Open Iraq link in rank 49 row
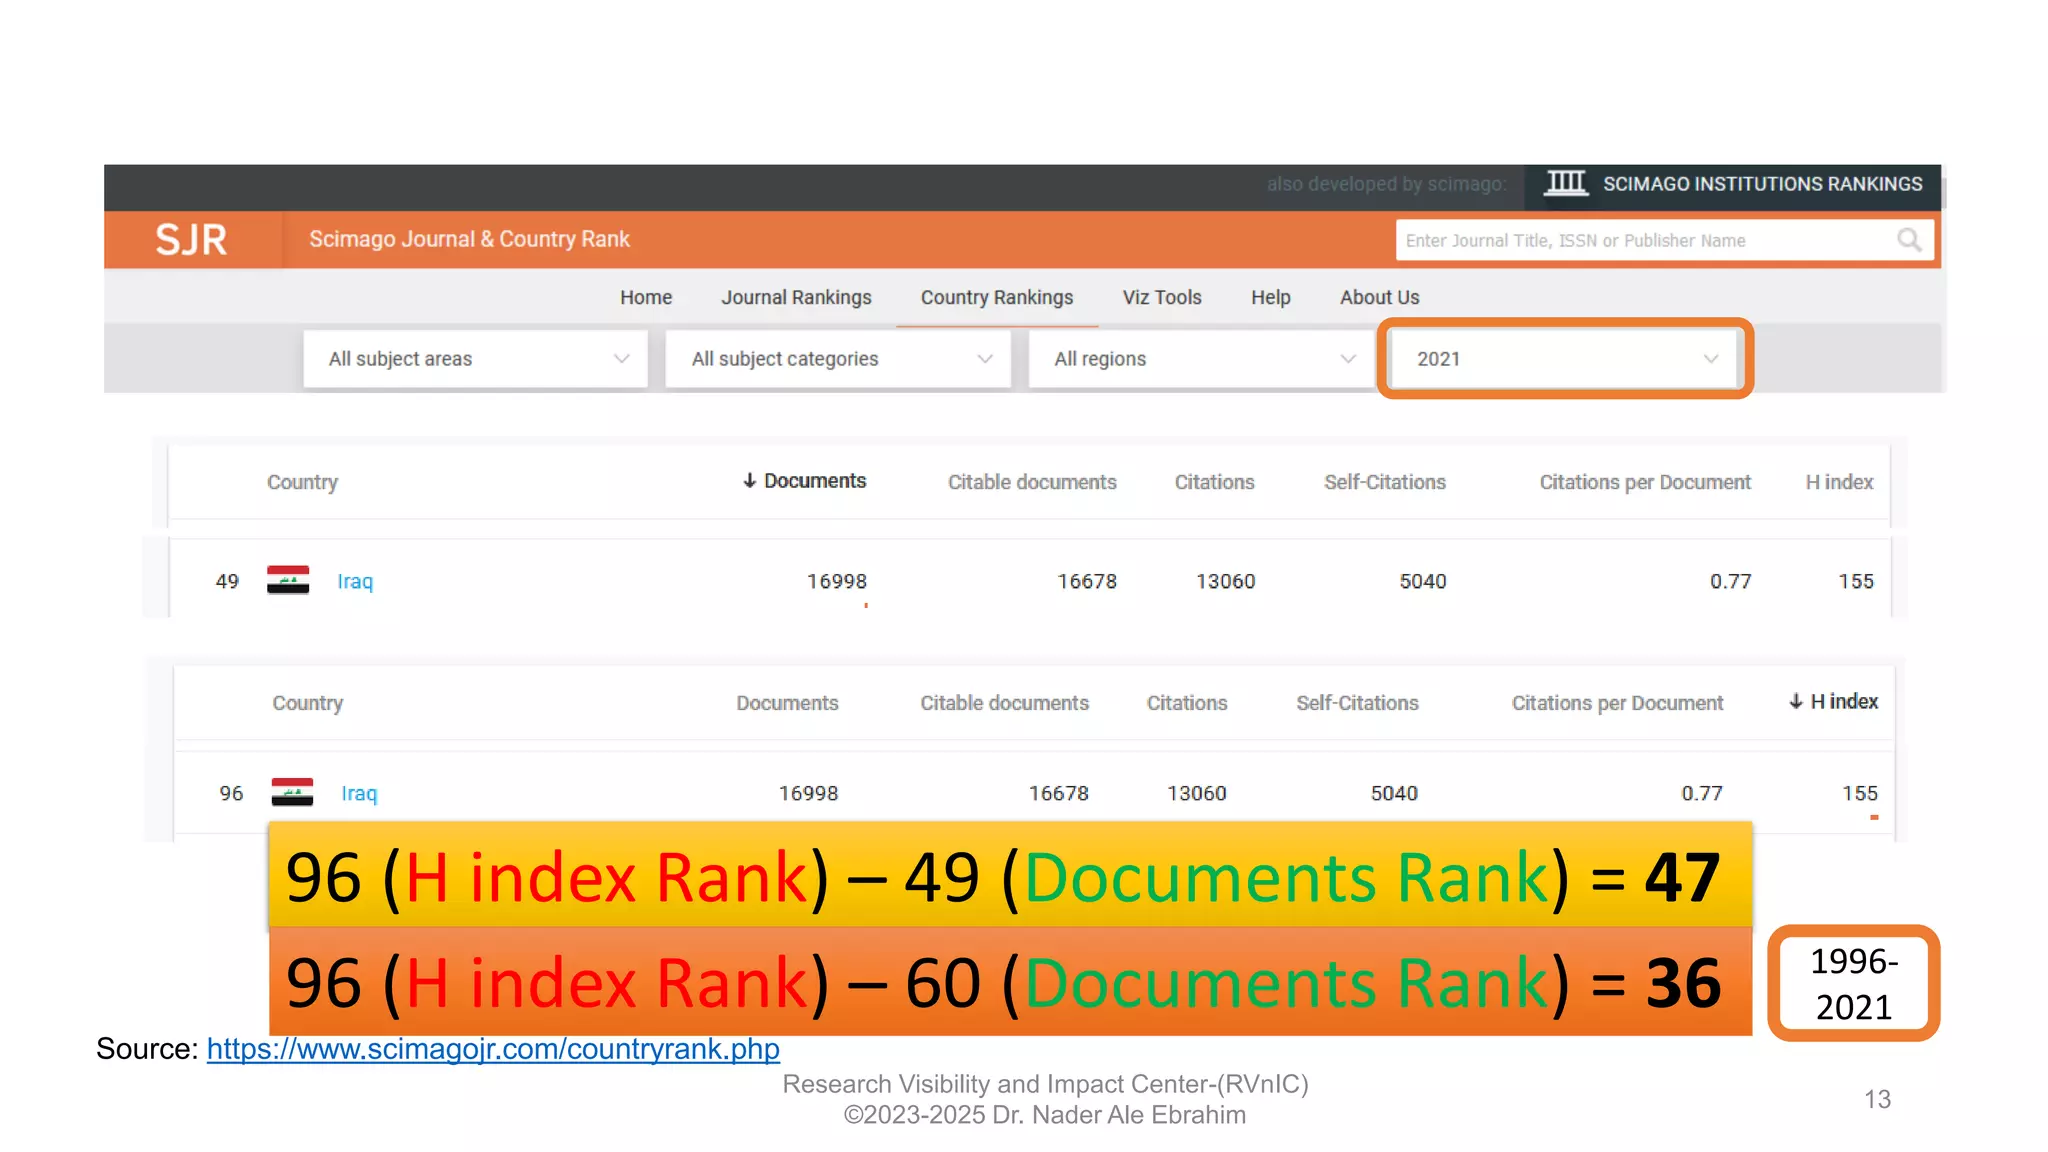 tap(355, 581)
